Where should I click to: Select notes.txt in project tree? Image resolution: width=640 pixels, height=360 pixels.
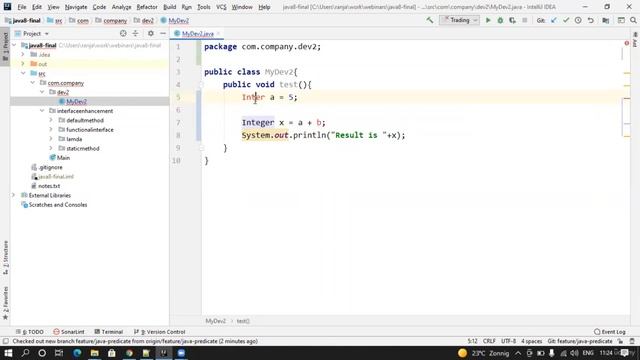pyautogui.click(x=49, y=186)
